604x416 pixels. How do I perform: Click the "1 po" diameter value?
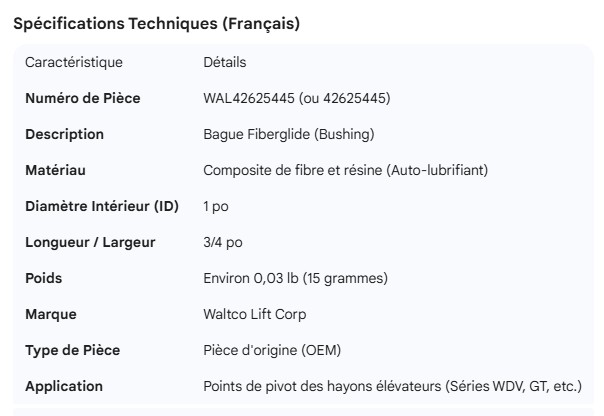[216, 206]
